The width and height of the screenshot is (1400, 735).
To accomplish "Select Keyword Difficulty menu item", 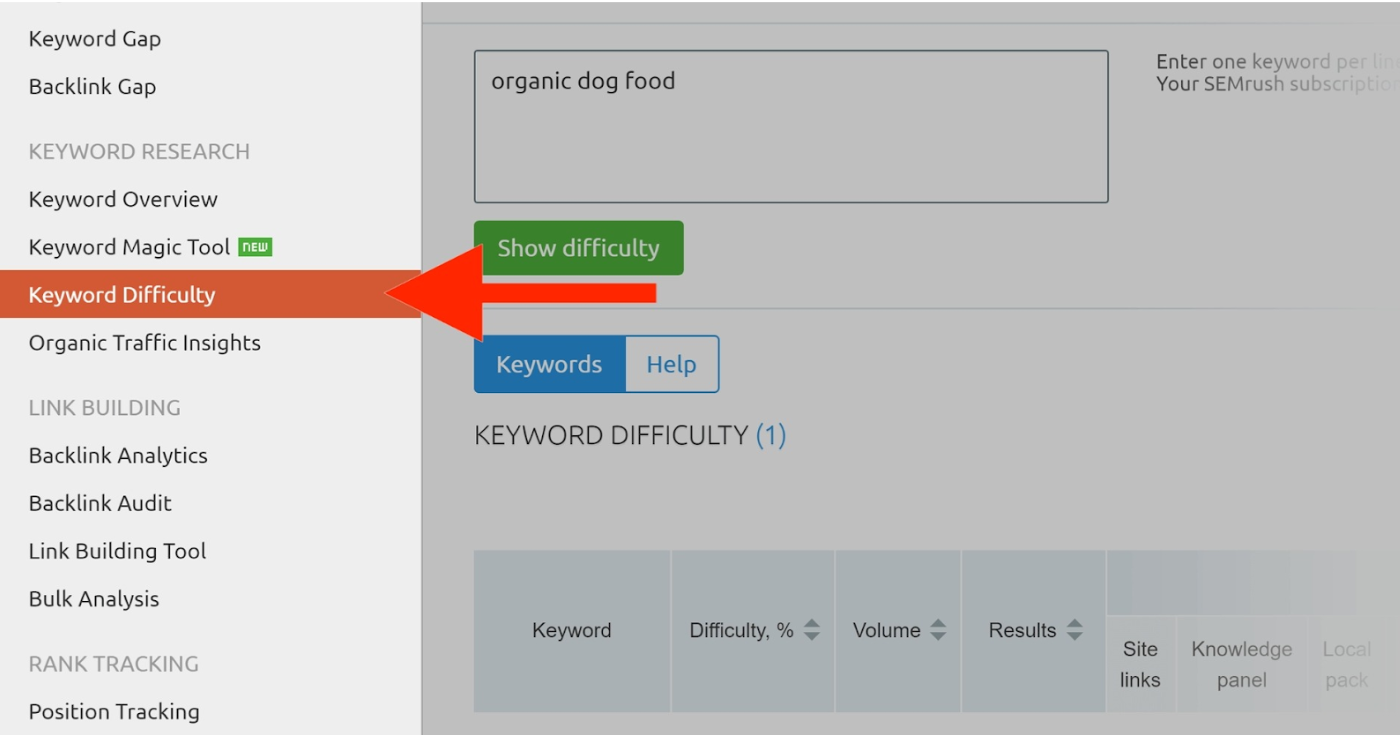I will (x=122, y=295).
